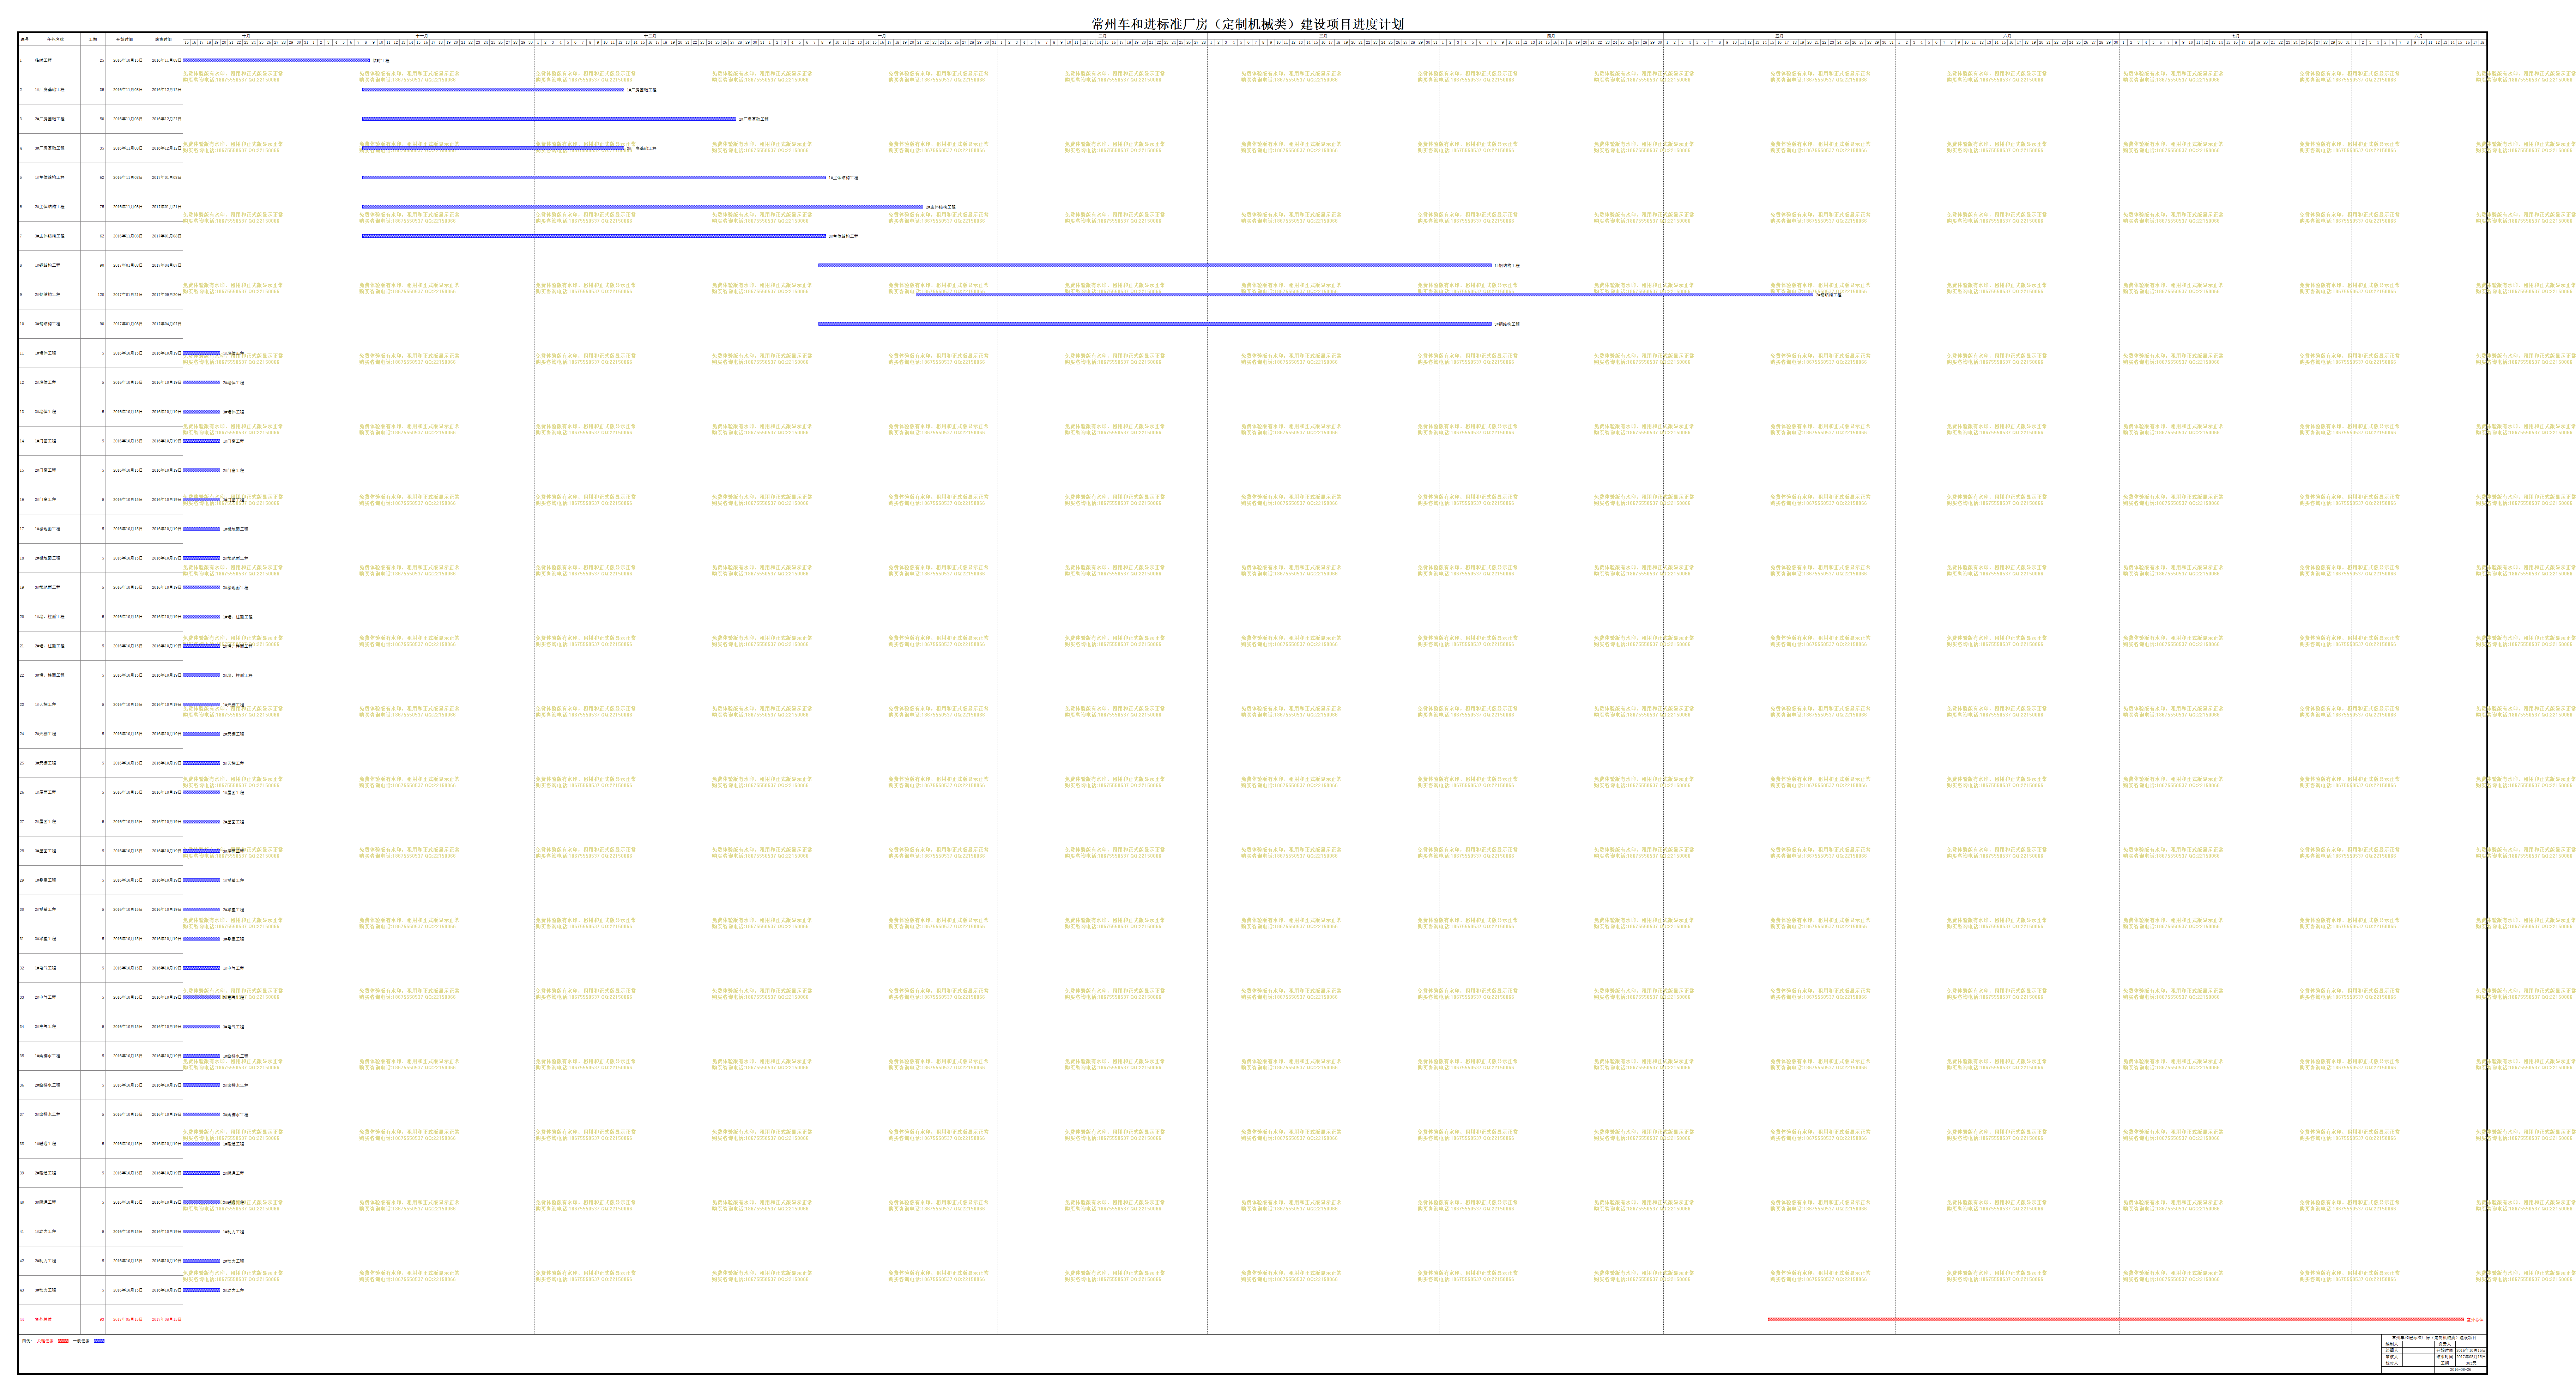
Task: Click the 2#暖通工程 task name cell
Action: pyautogui.click(x=56, y=1173)
